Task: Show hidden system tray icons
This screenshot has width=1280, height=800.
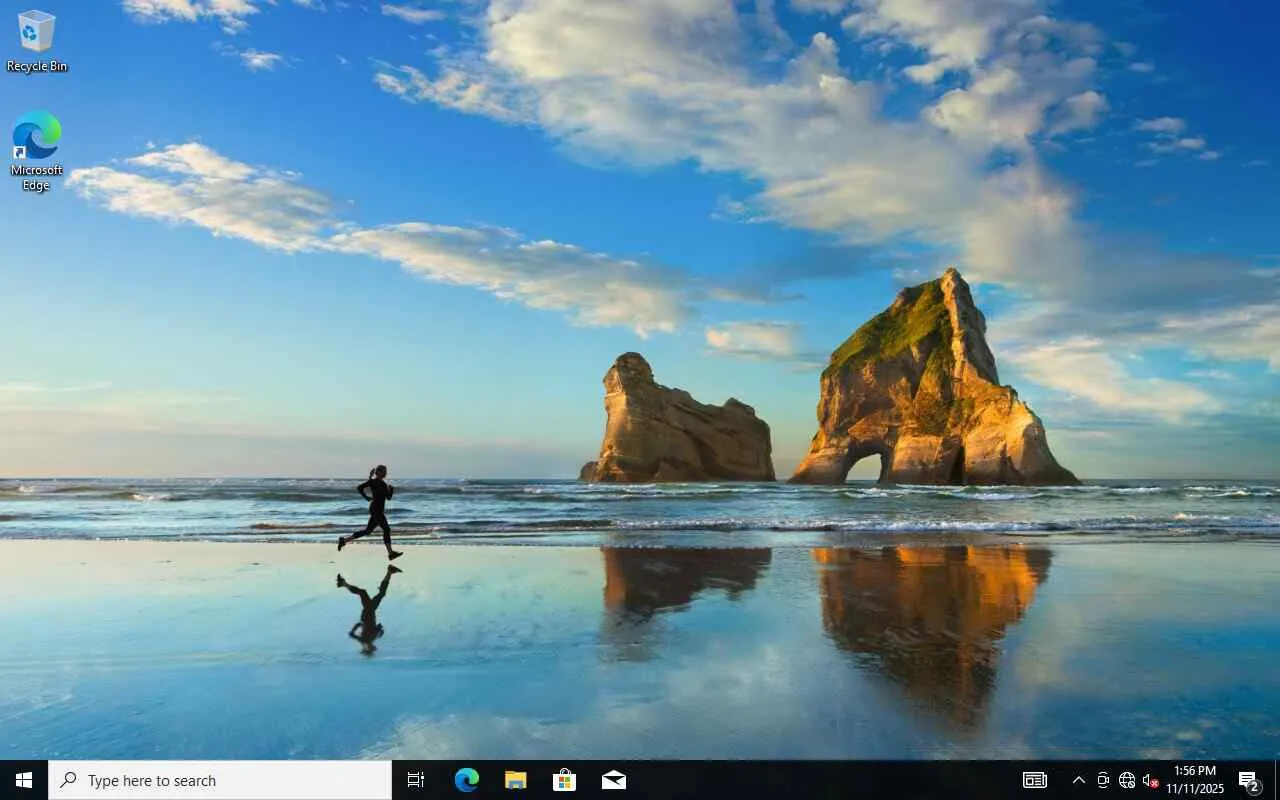Action: [x=1078, y=780]
